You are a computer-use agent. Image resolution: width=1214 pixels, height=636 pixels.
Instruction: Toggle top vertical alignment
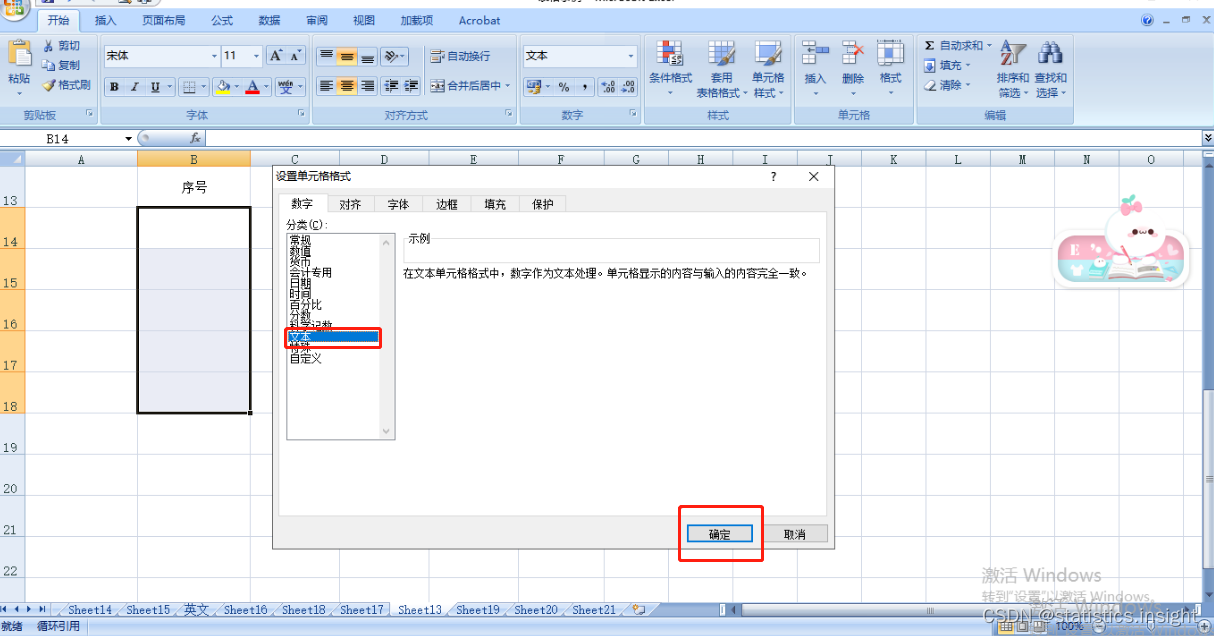pyautogui.click(x=326, y=56)
